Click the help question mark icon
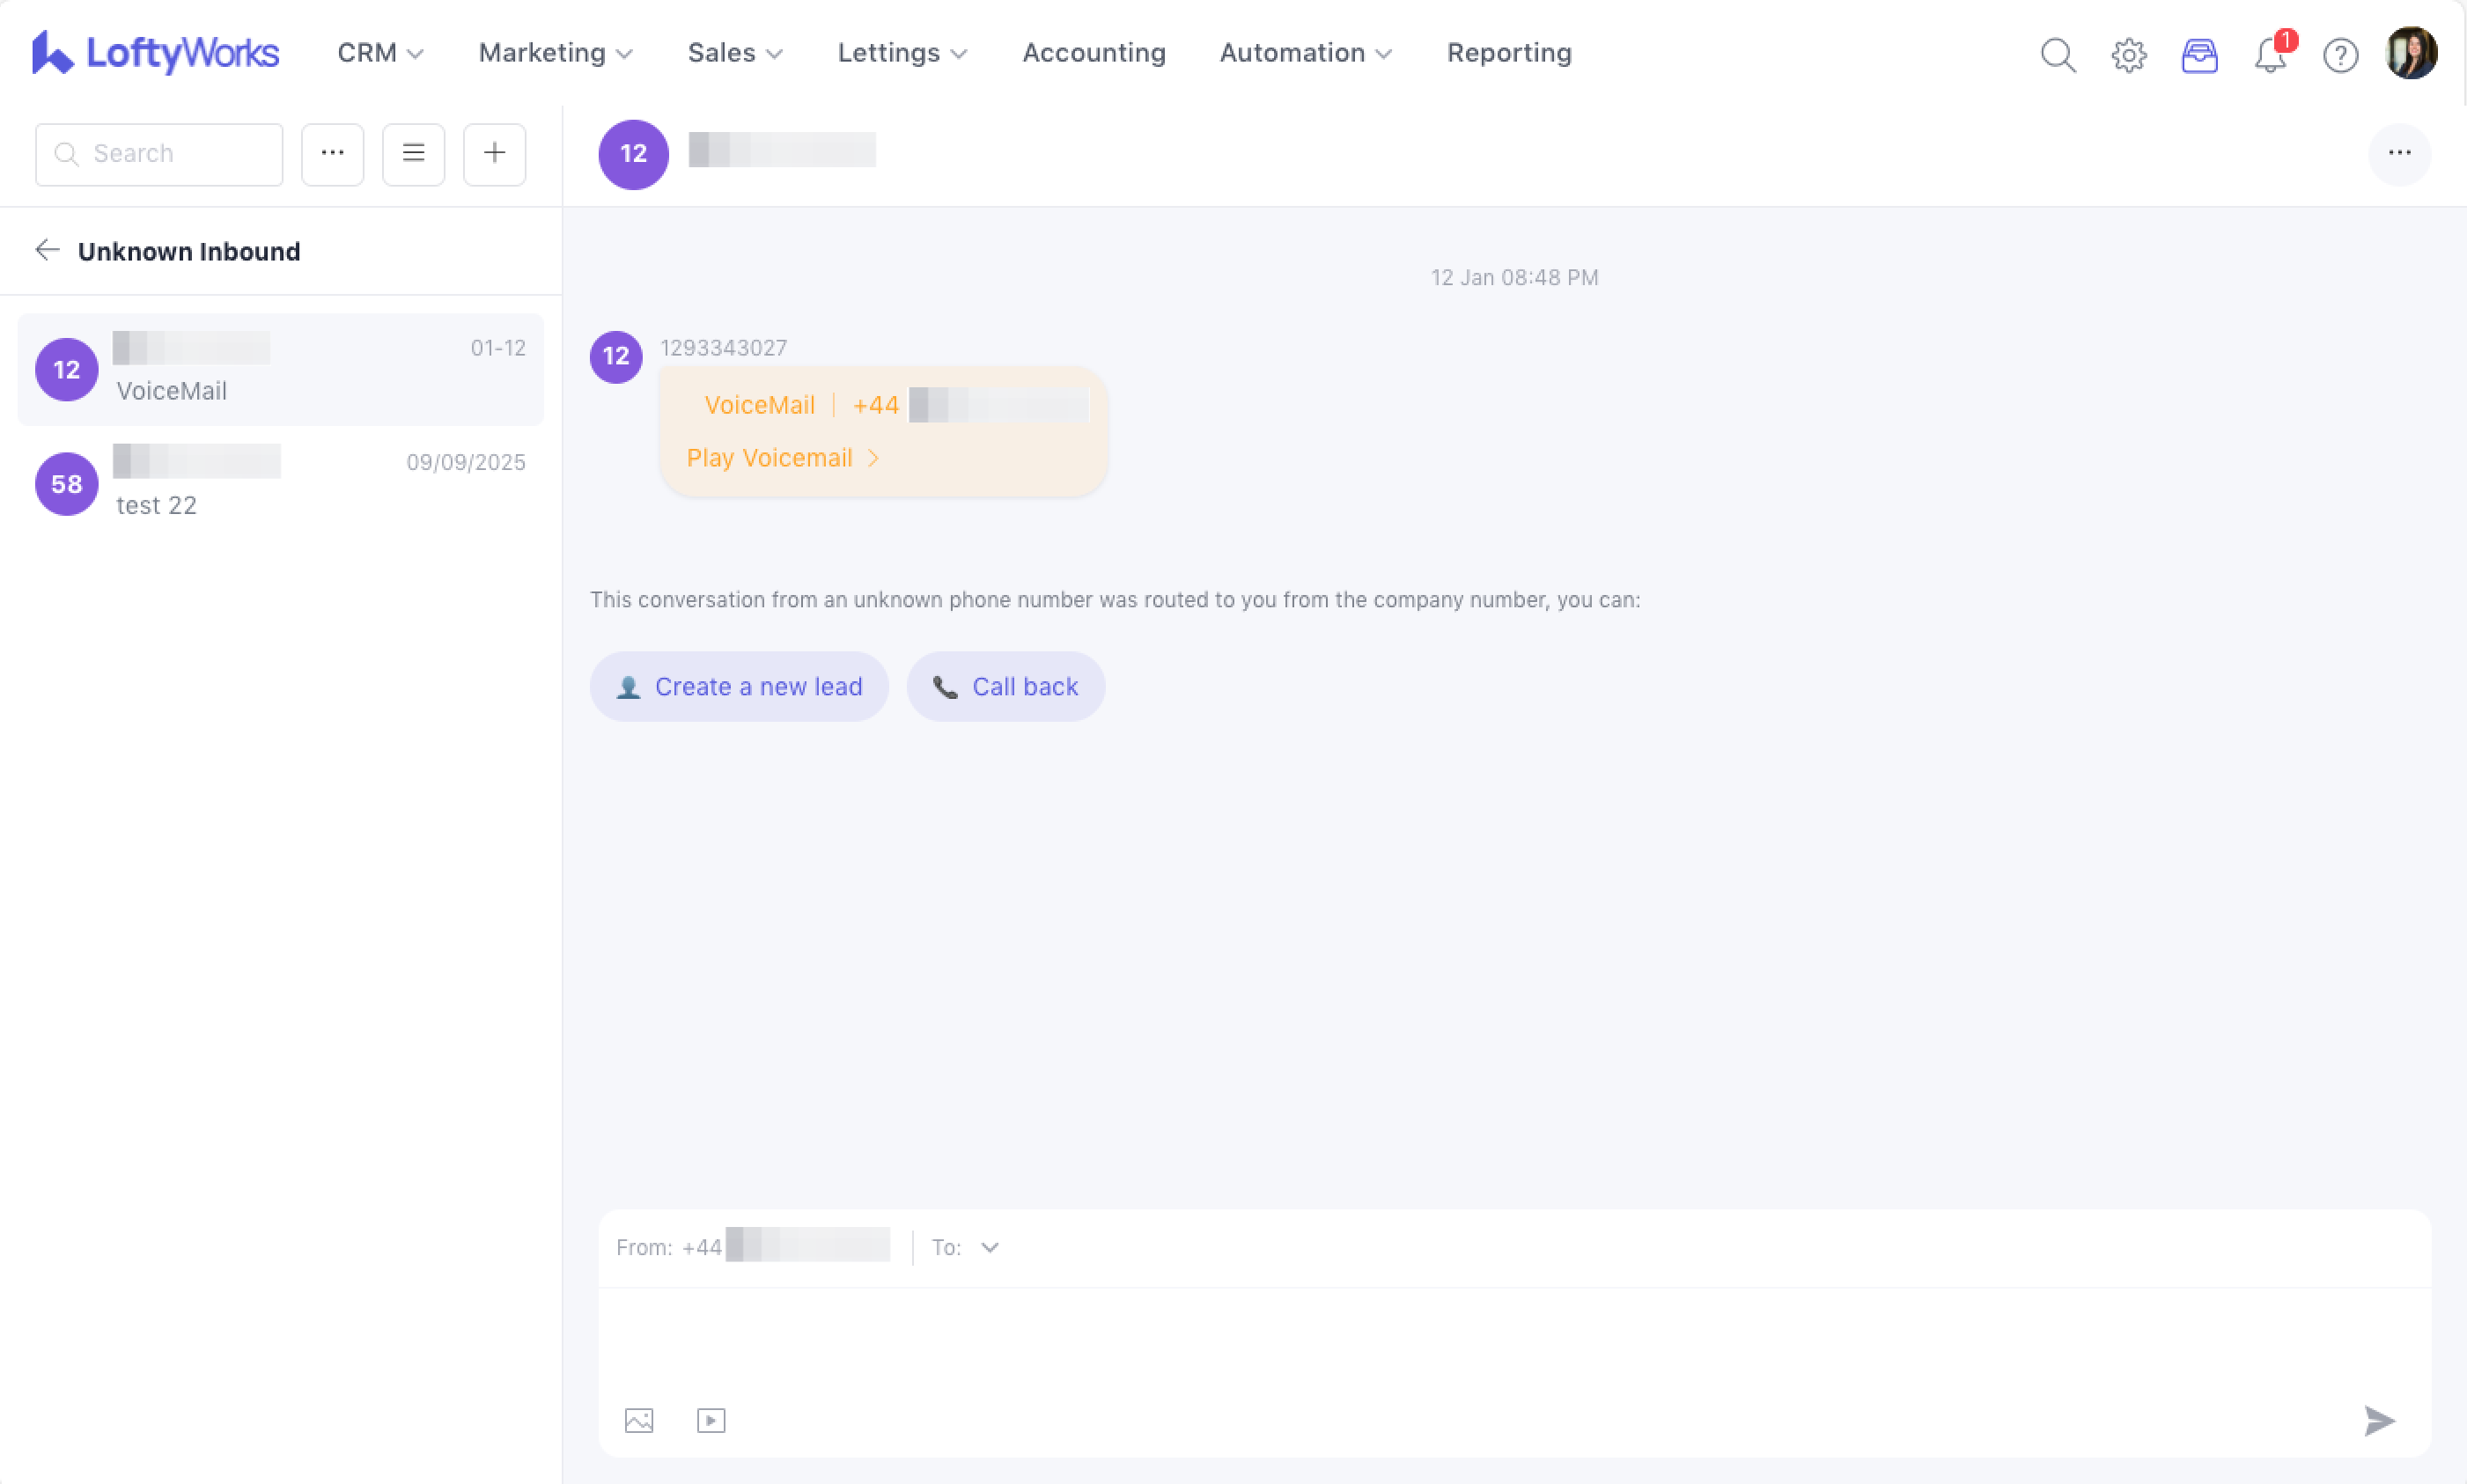The image size is (2467, 1484). pyautogui.click(x=2340, y=54)
